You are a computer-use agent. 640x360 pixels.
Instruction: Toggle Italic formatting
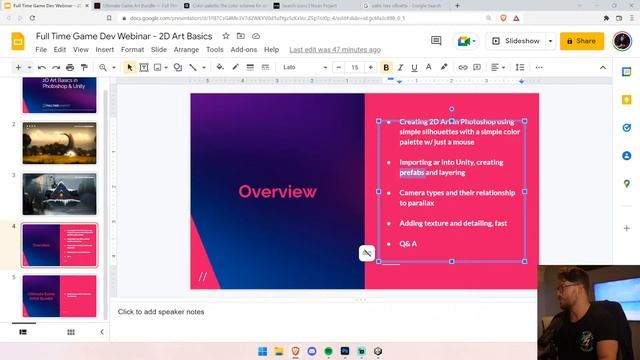coord(400,67)
